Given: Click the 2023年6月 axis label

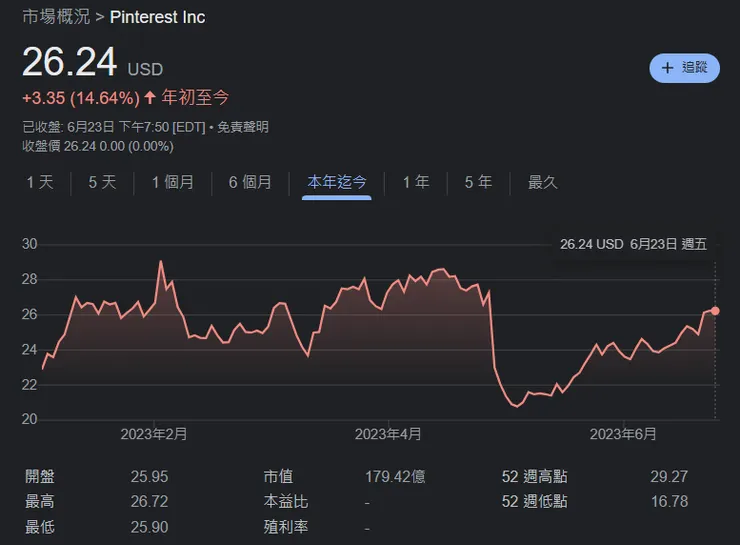Looking at the screenshot, I should pyautogui.click(x=623, y=434).
